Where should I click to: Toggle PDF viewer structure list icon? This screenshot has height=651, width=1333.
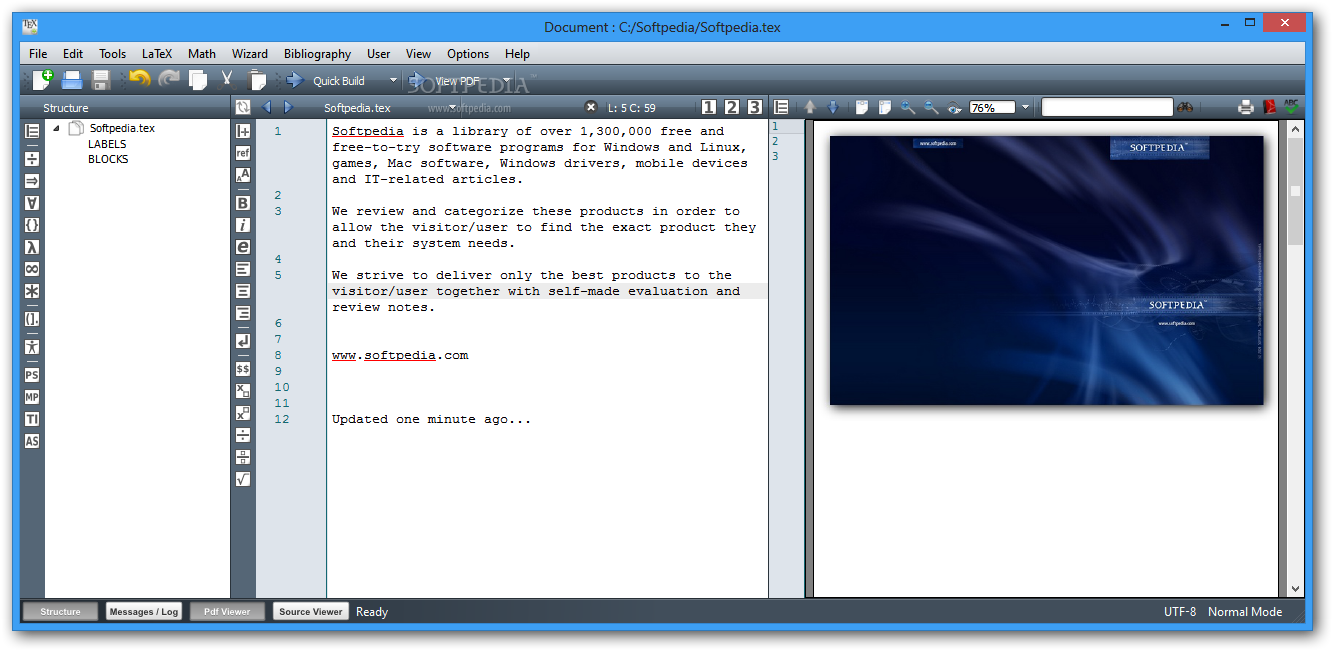(782, 107)
